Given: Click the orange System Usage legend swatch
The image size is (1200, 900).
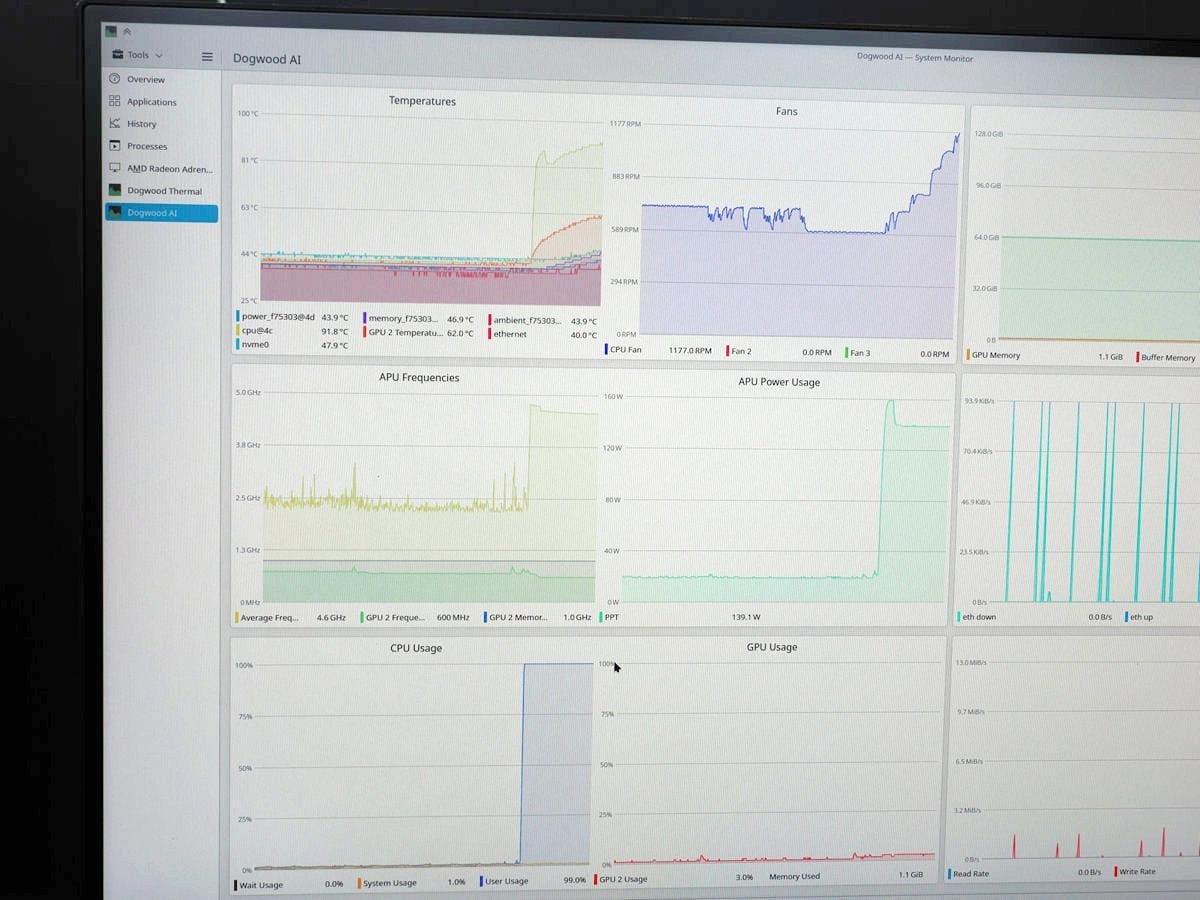Looking at the screenshot, I should [x=359, y=883].
